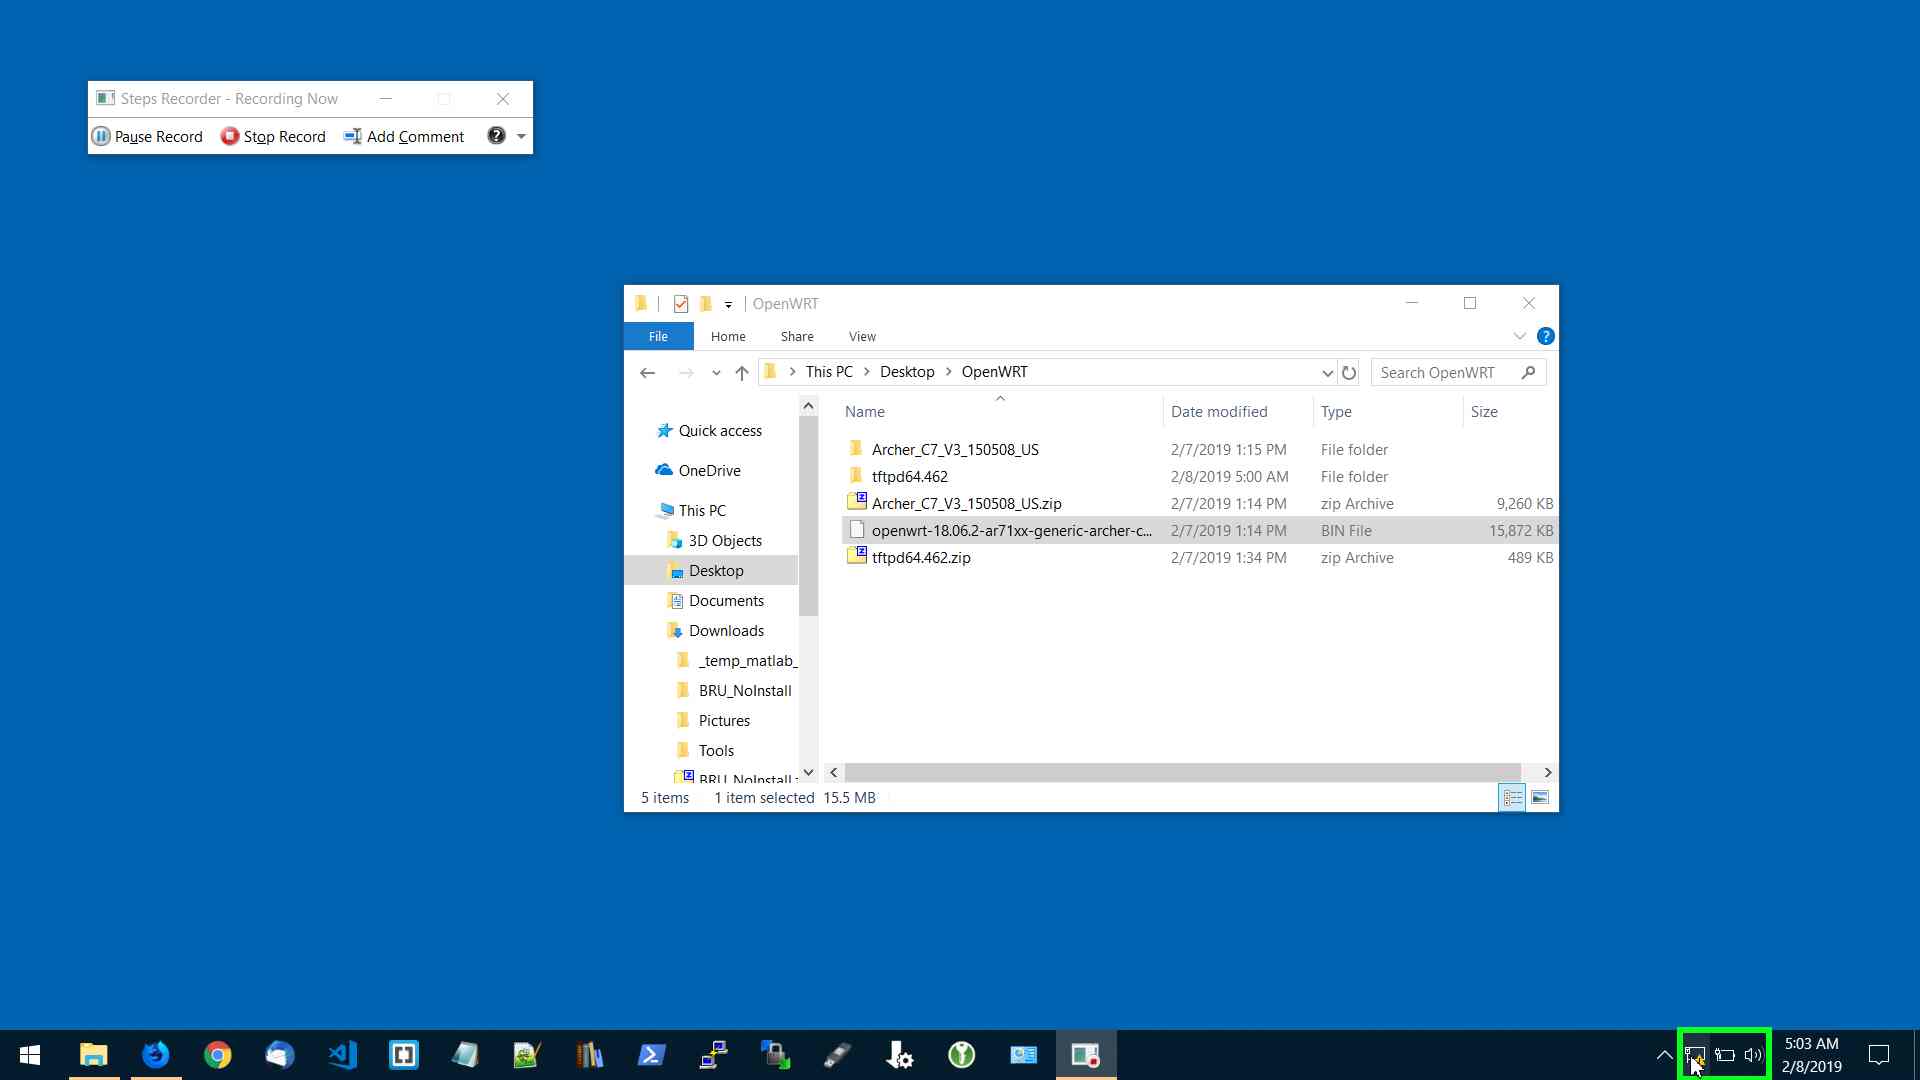
Task: Go up one folder level
Action: (741, 373)
